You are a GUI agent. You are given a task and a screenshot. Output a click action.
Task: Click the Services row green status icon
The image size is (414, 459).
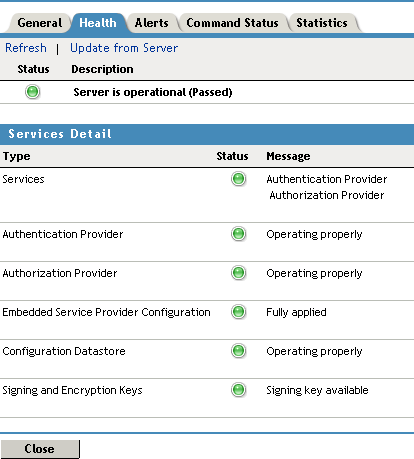point(238,179)
